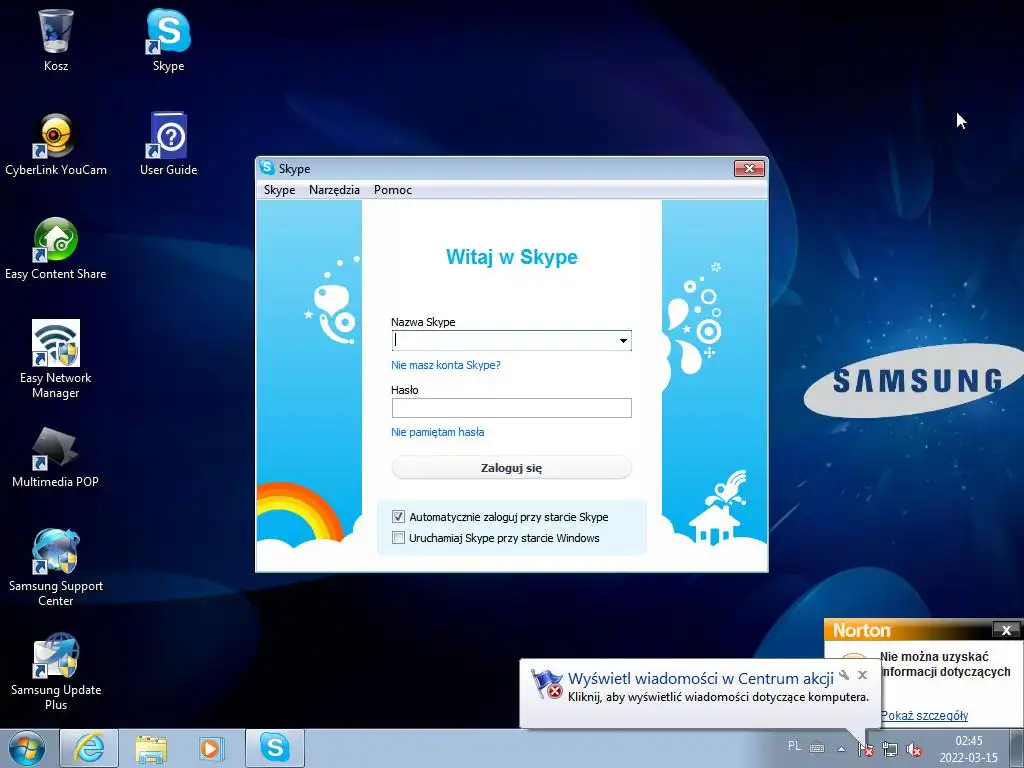Close the Skype login window

pyautogui.click(x=749, y=168)
